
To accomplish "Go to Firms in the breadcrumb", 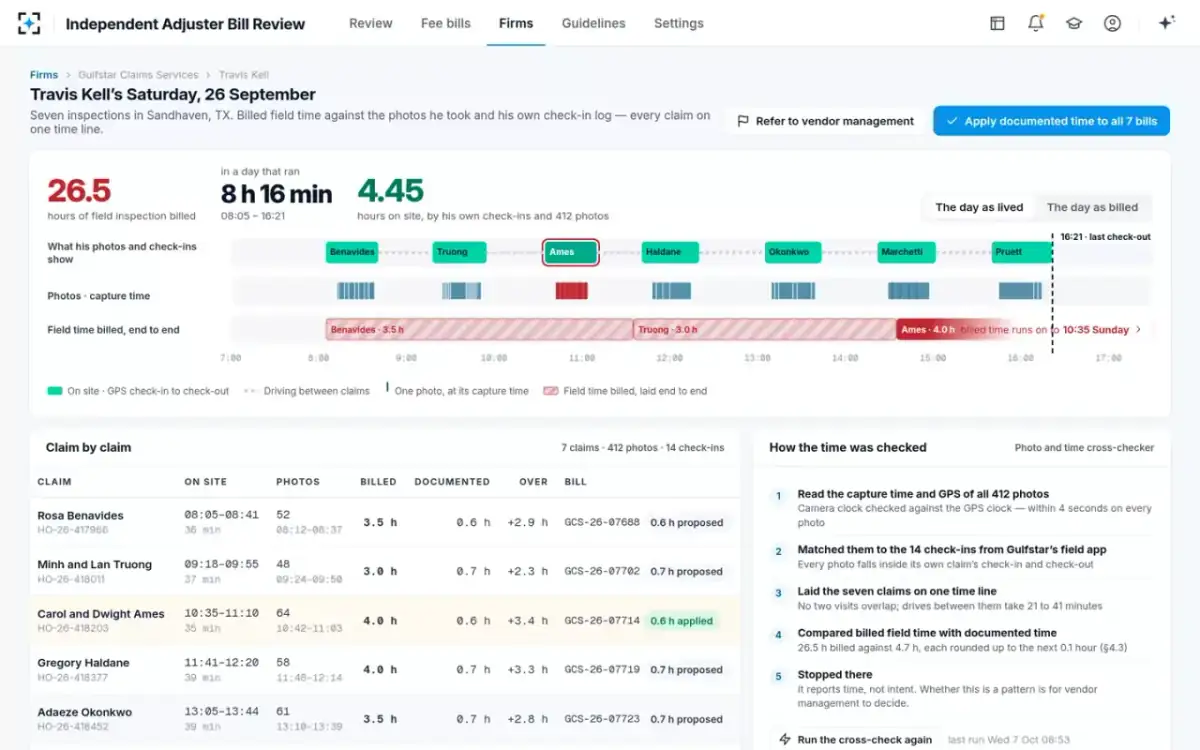I will point(44,75).
